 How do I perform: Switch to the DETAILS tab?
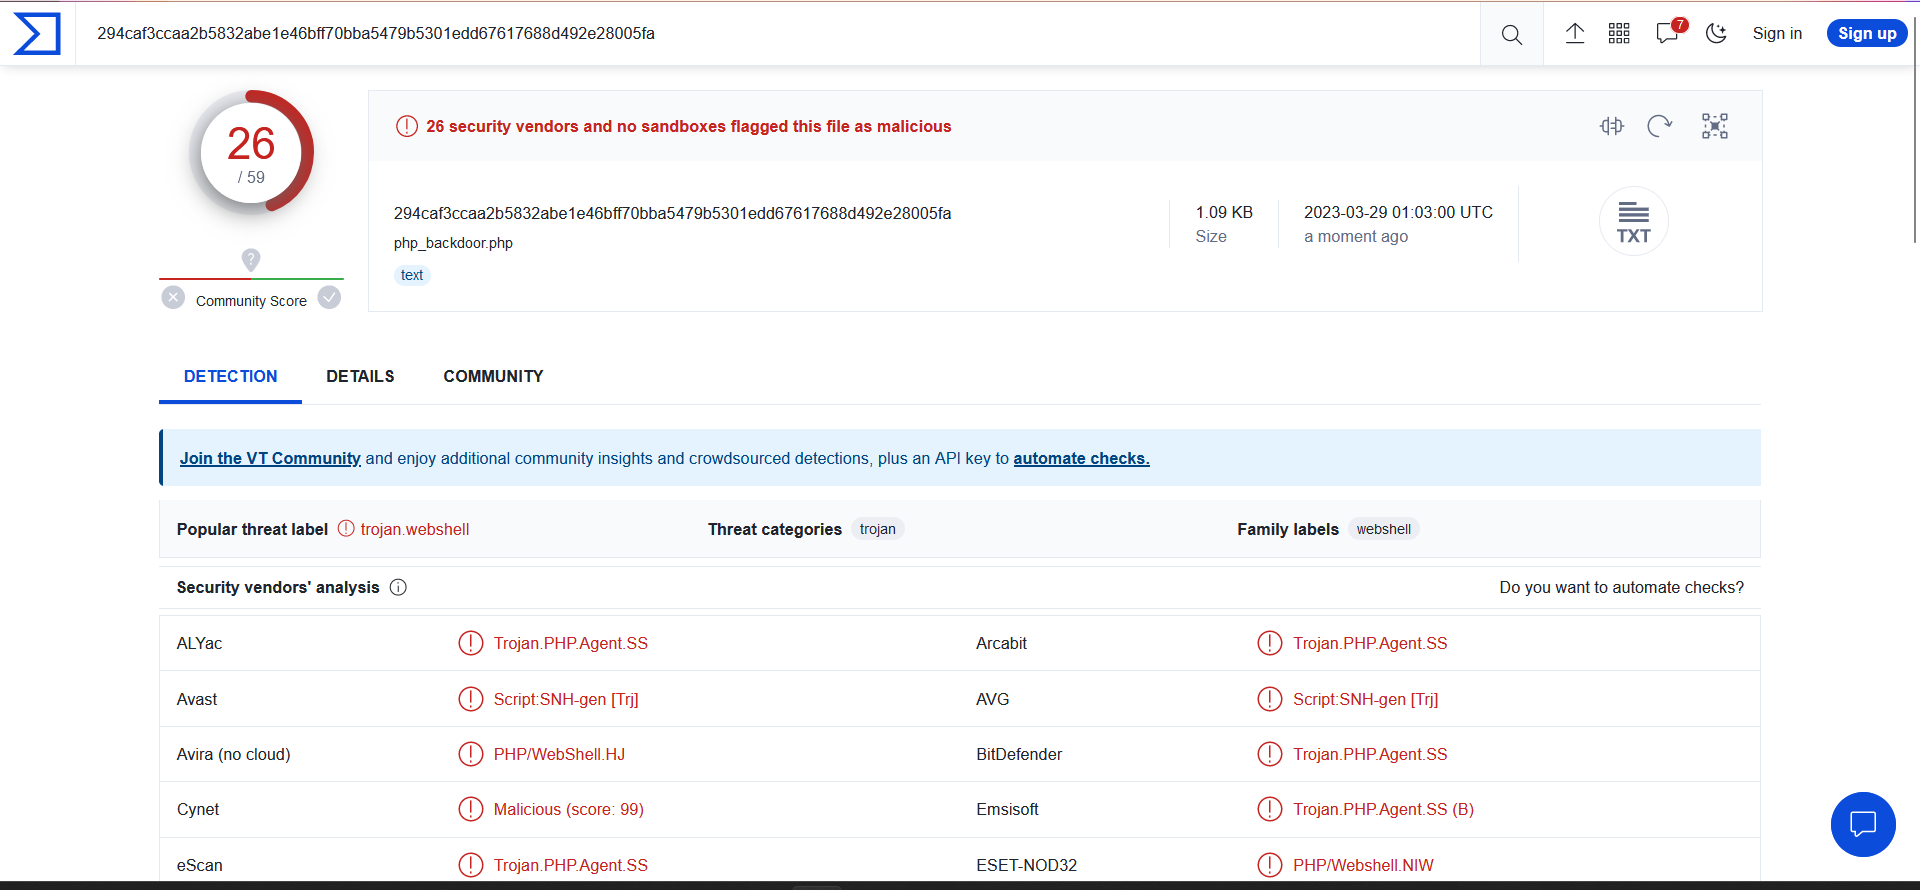pos(360,377)
